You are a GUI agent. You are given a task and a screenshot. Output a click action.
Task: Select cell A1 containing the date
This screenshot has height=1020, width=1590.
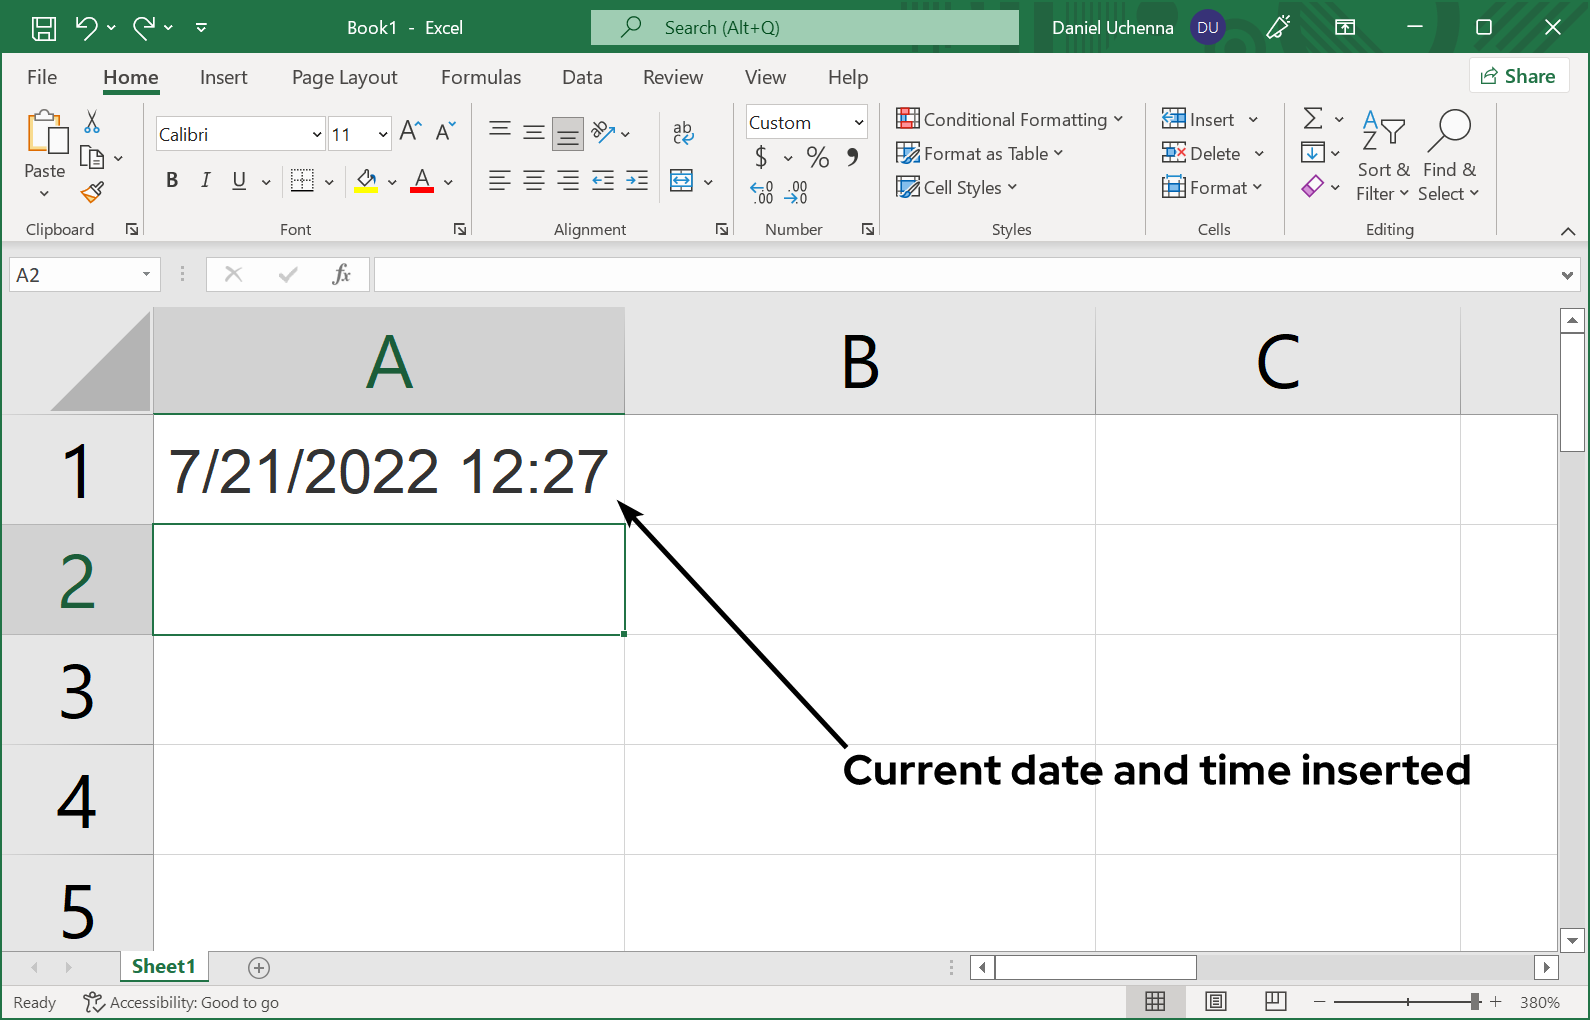pos(388,470)
